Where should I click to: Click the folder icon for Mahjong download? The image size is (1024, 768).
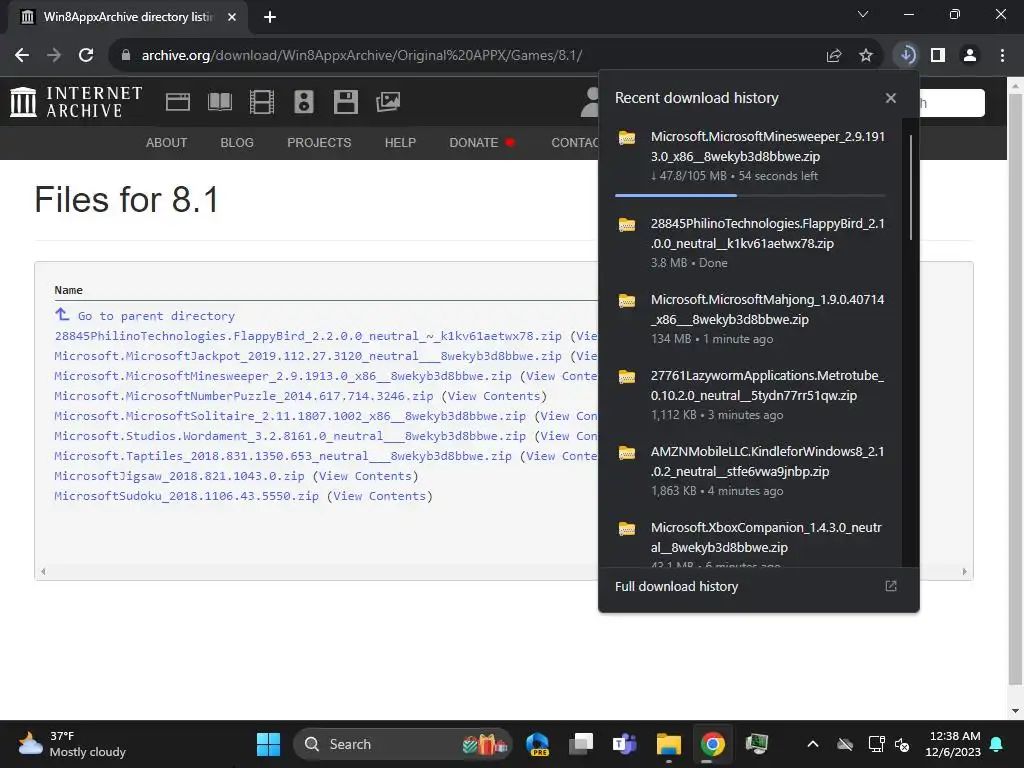(x=627, y=300)
